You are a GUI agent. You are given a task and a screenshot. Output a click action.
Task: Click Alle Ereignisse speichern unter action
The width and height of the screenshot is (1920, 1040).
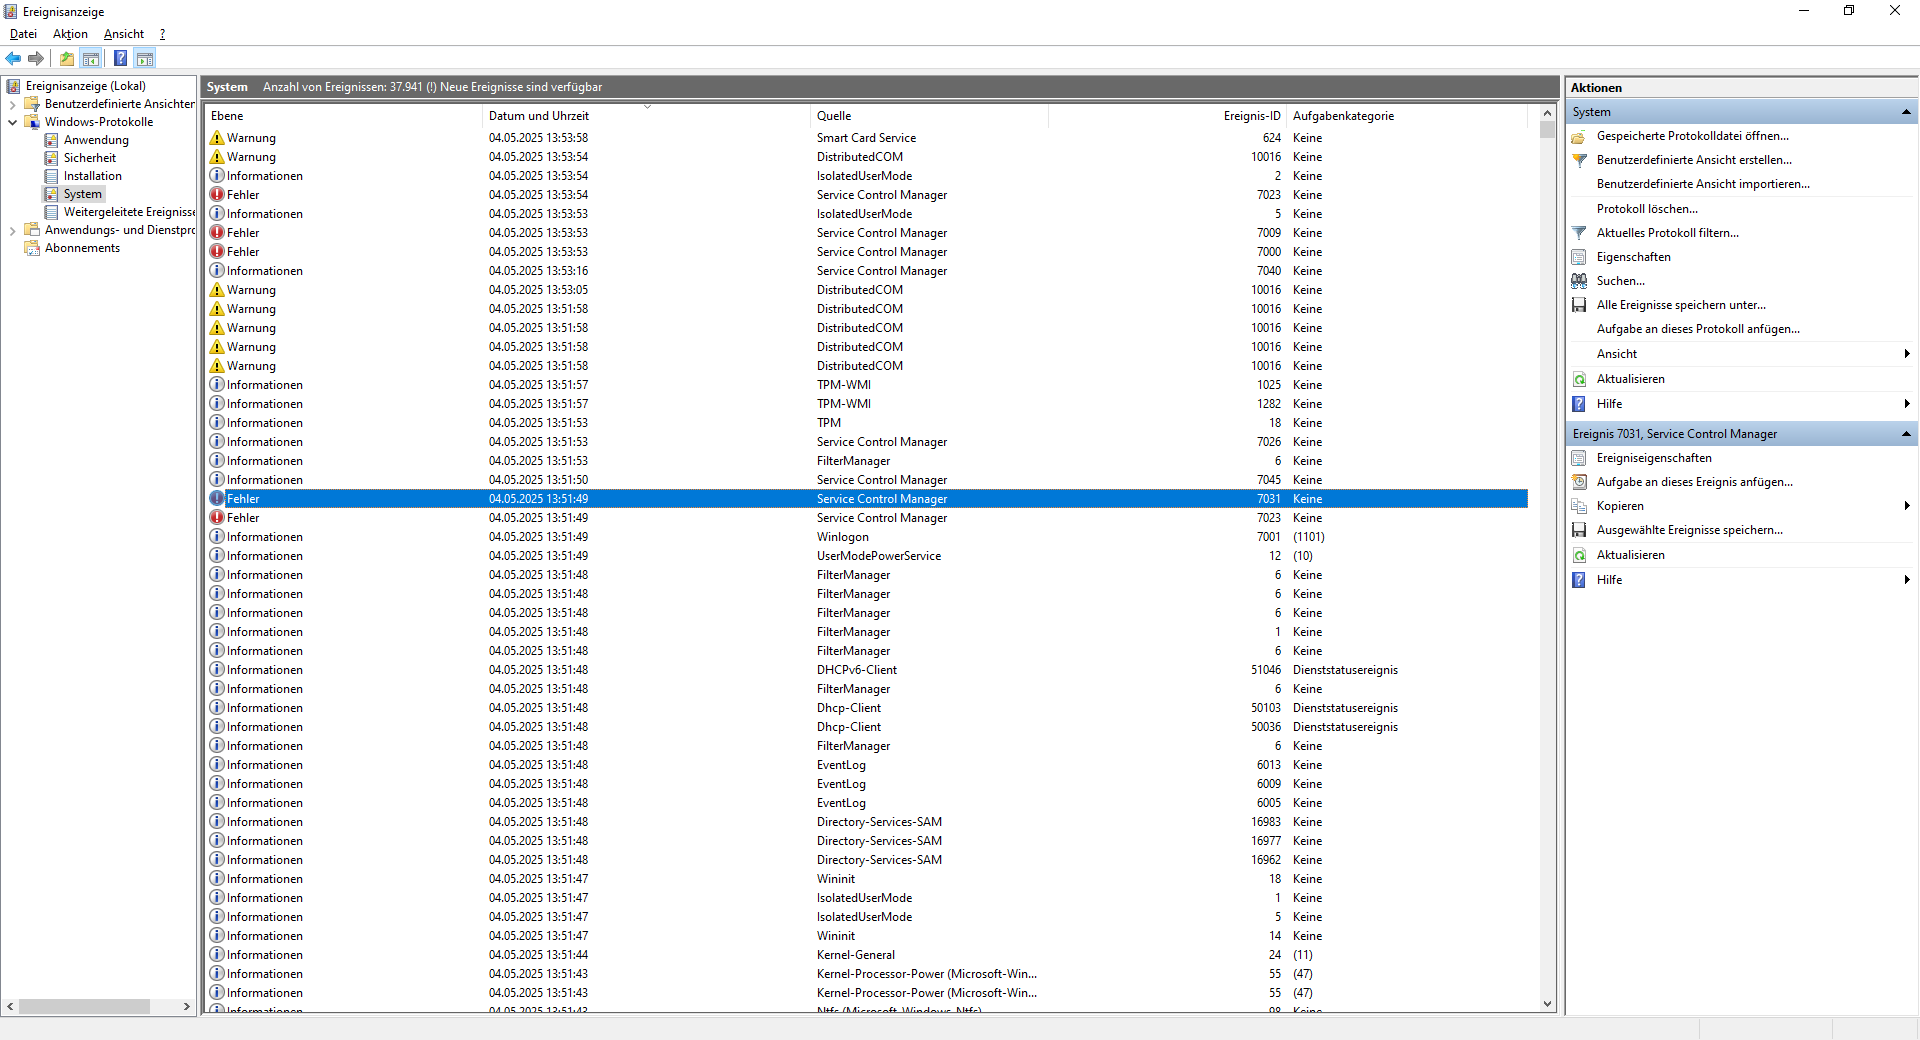(1681, 305)
